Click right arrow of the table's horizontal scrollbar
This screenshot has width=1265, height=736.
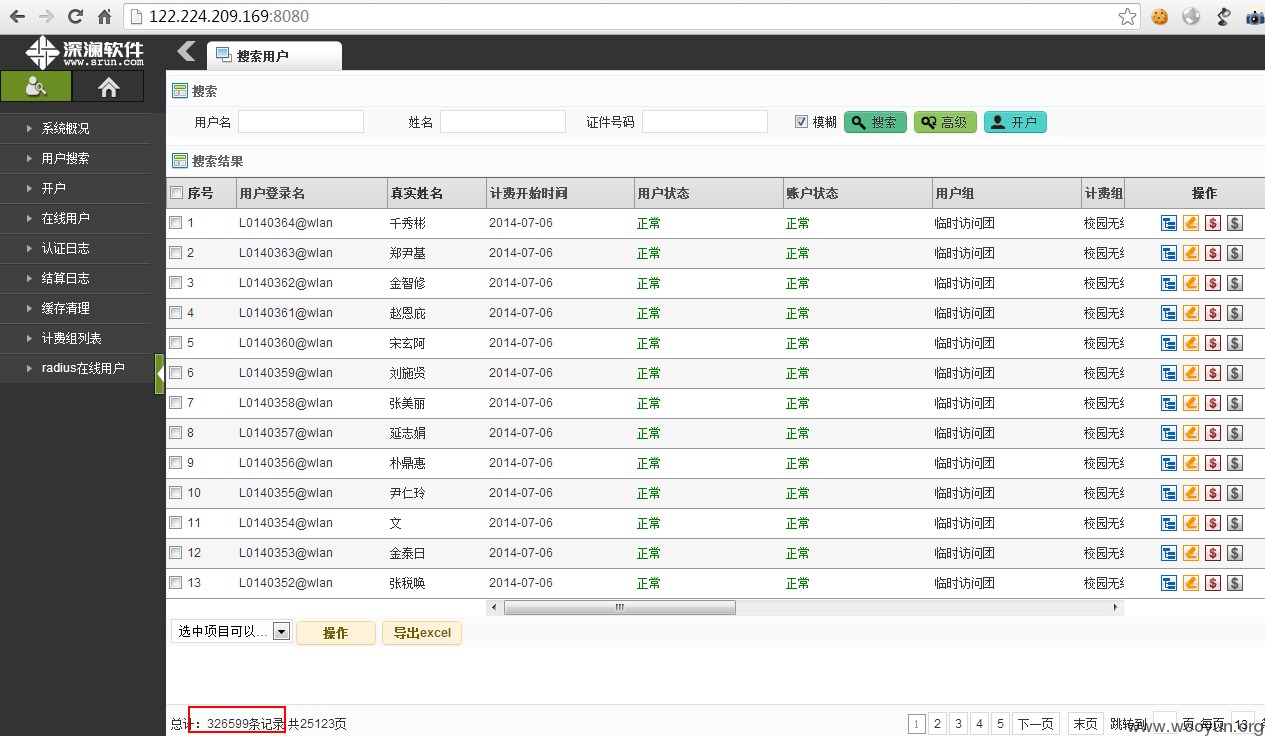click(1116, 607)
